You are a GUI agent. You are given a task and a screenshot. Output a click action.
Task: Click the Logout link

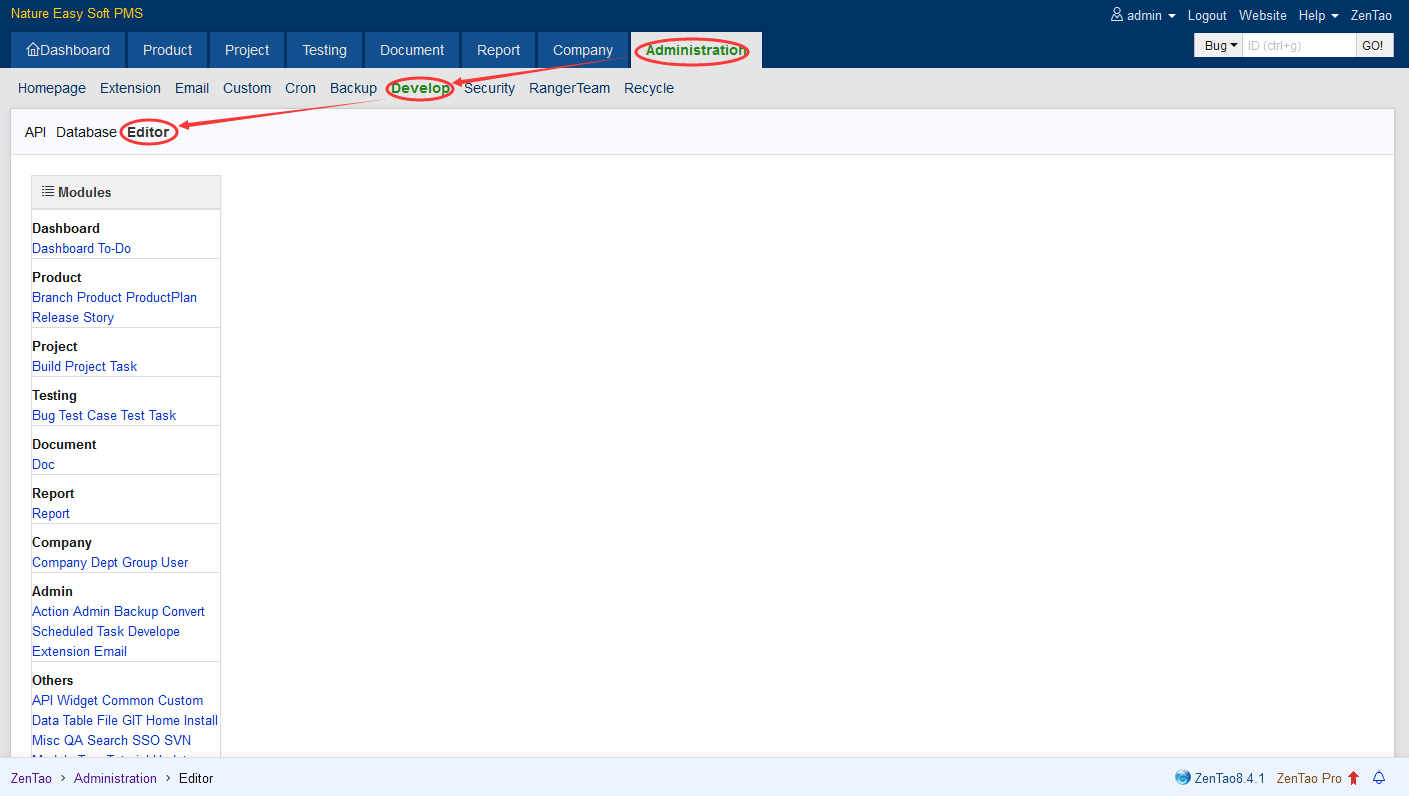[x=1207, y=15]
